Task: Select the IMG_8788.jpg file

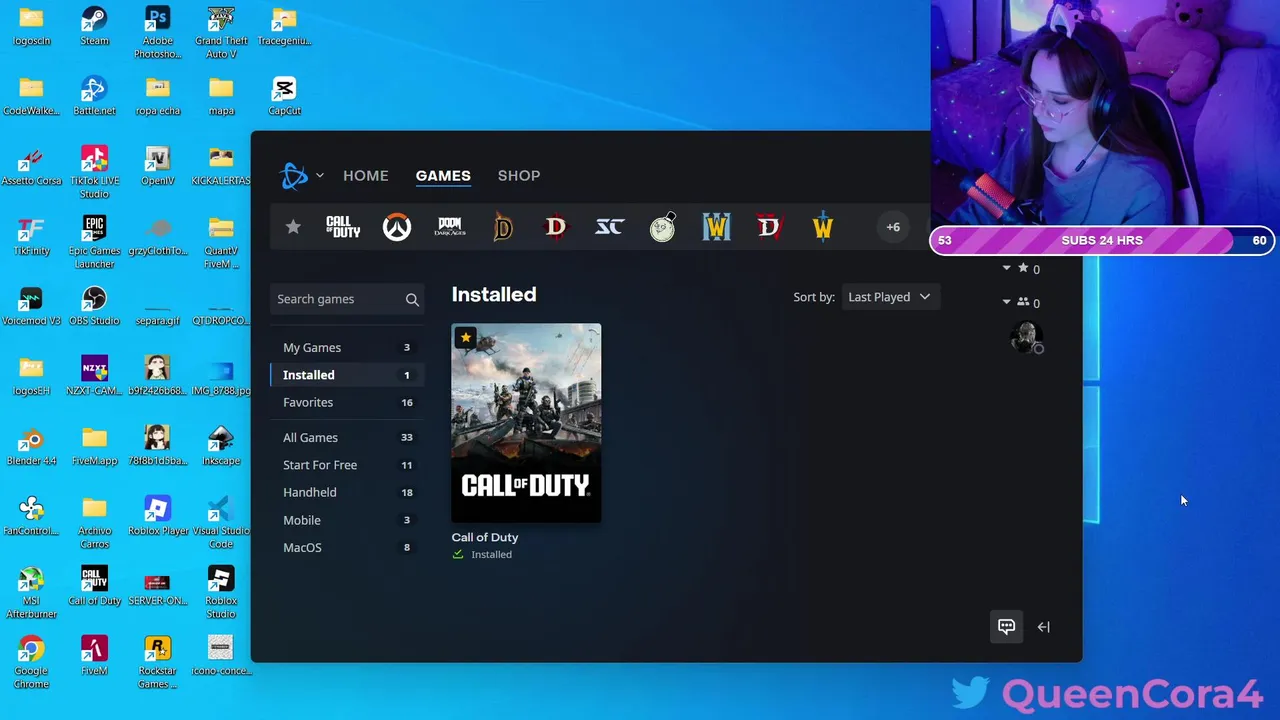Action: 221,376
